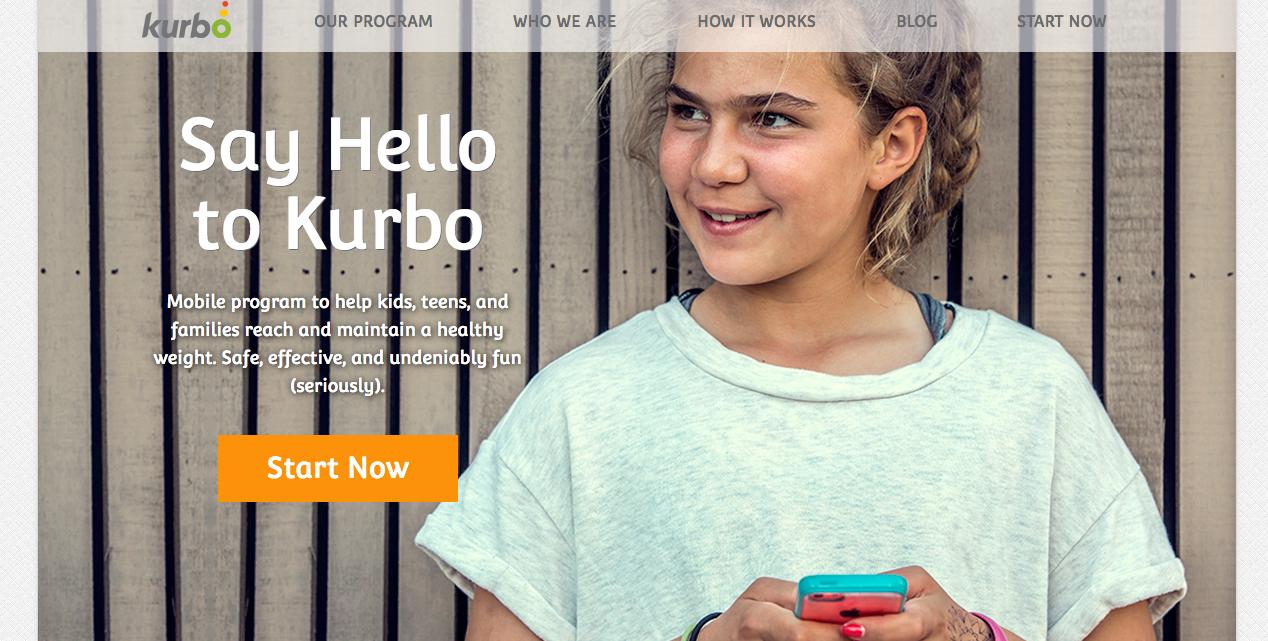Click the girl's red-painted fingernail

(852, 630)
